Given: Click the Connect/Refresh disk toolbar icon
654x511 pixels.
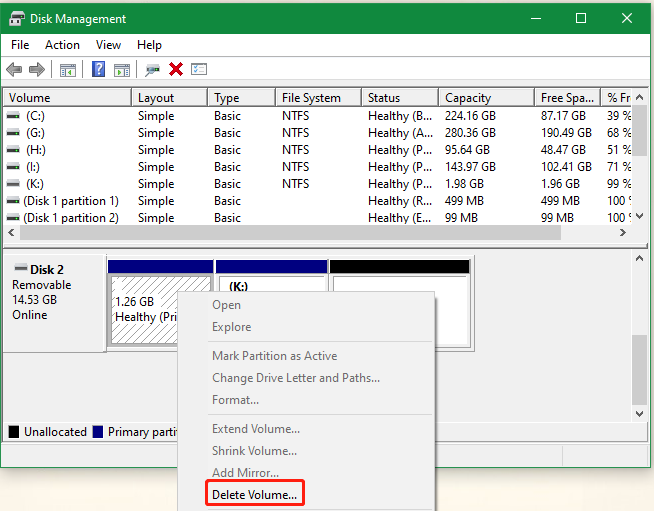Looking at the screenshot, I should pos(152,70).
